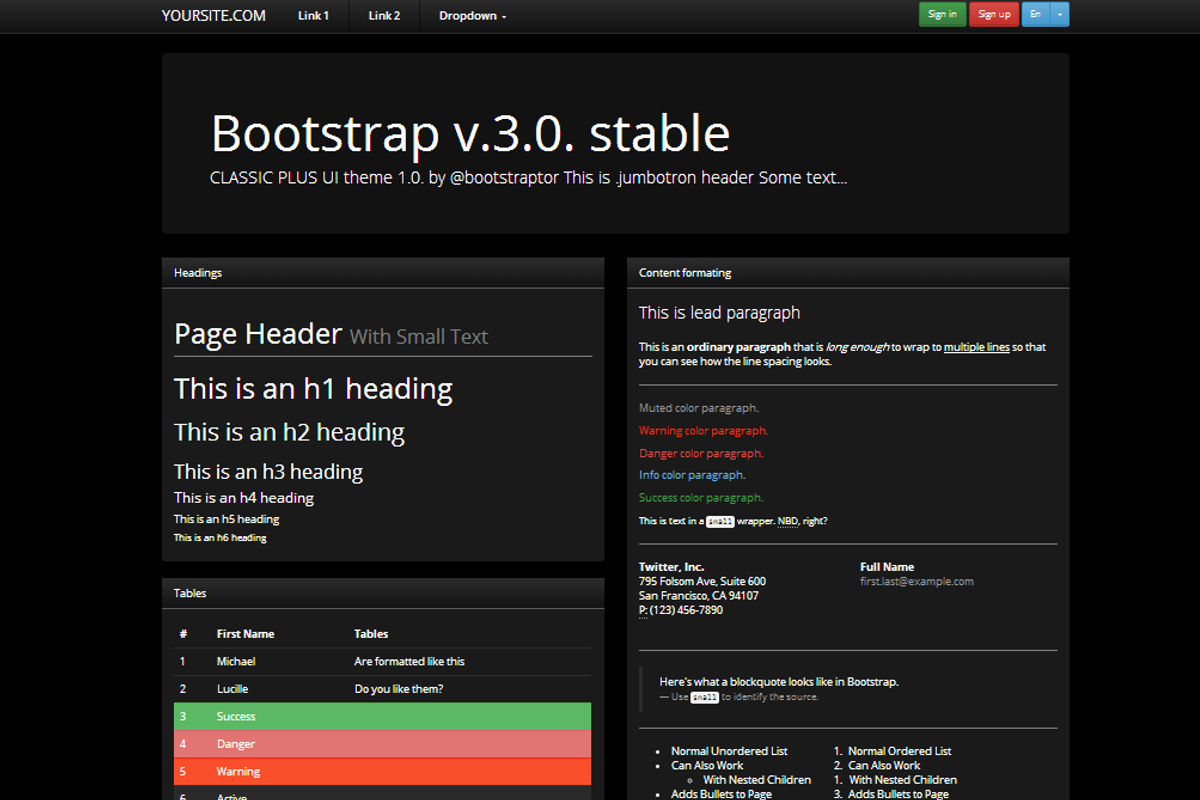Click the 'Danger color paragraph.' text

(x=701, y=453)
